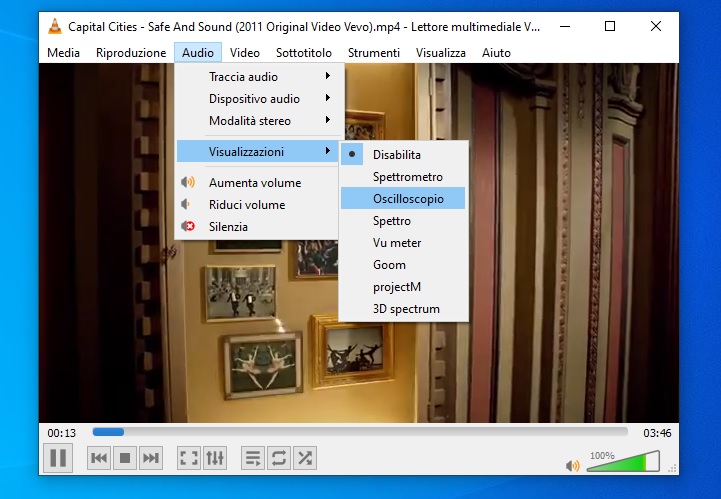
Task: Click the Aumenta volume speaker icon
Action: (188, 183)
